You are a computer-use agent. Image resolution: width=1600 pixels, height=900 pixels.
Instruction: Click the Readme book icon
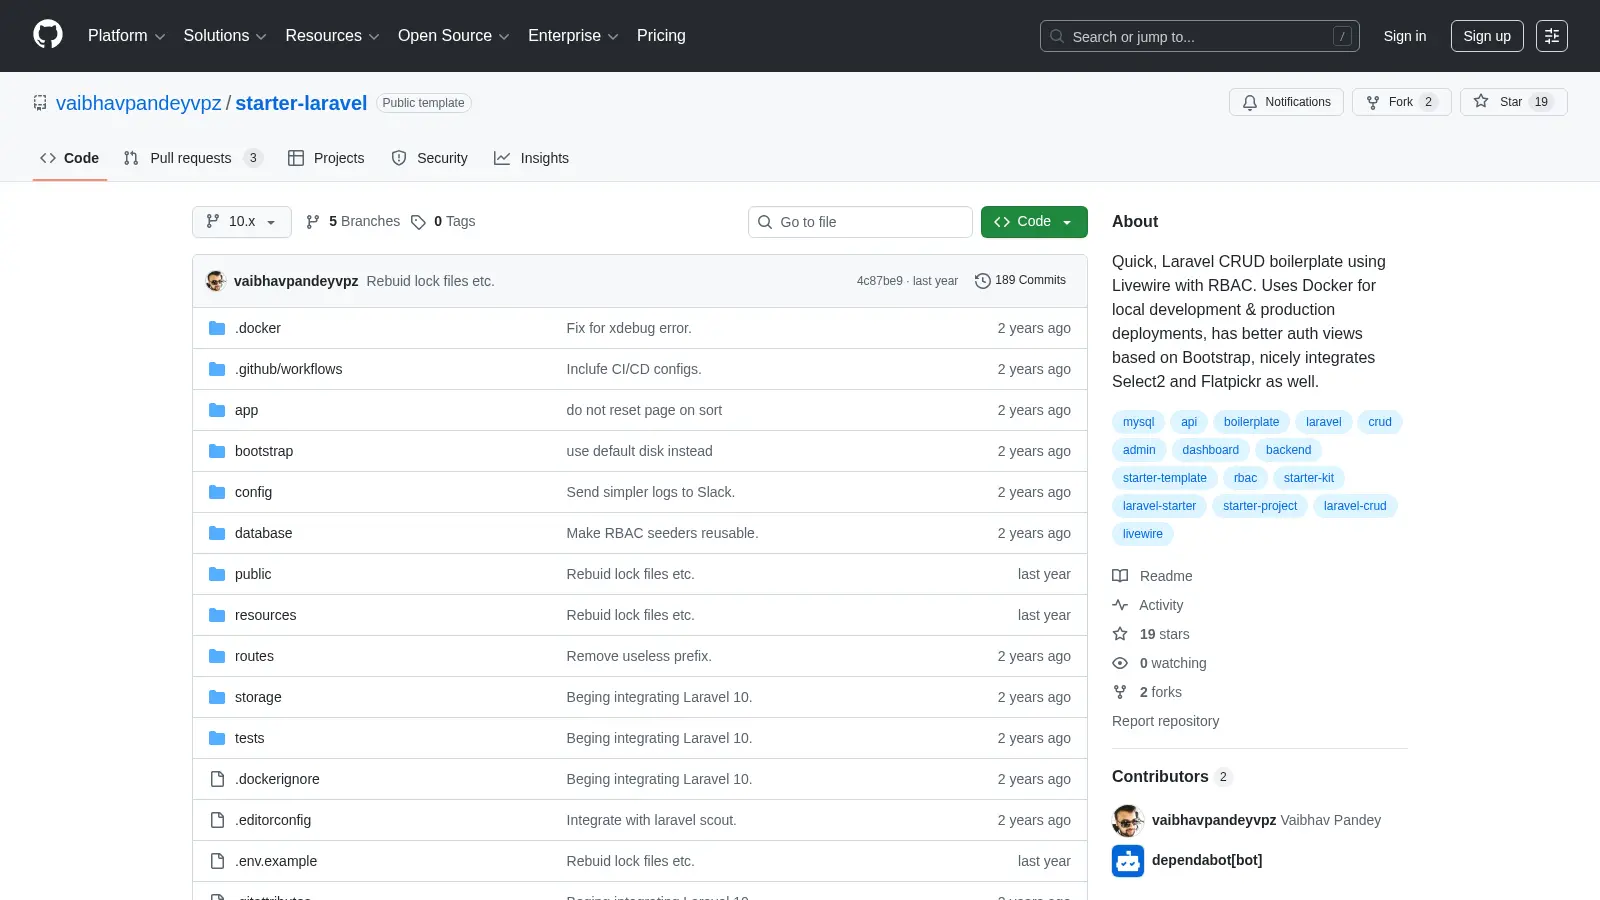1120,576
